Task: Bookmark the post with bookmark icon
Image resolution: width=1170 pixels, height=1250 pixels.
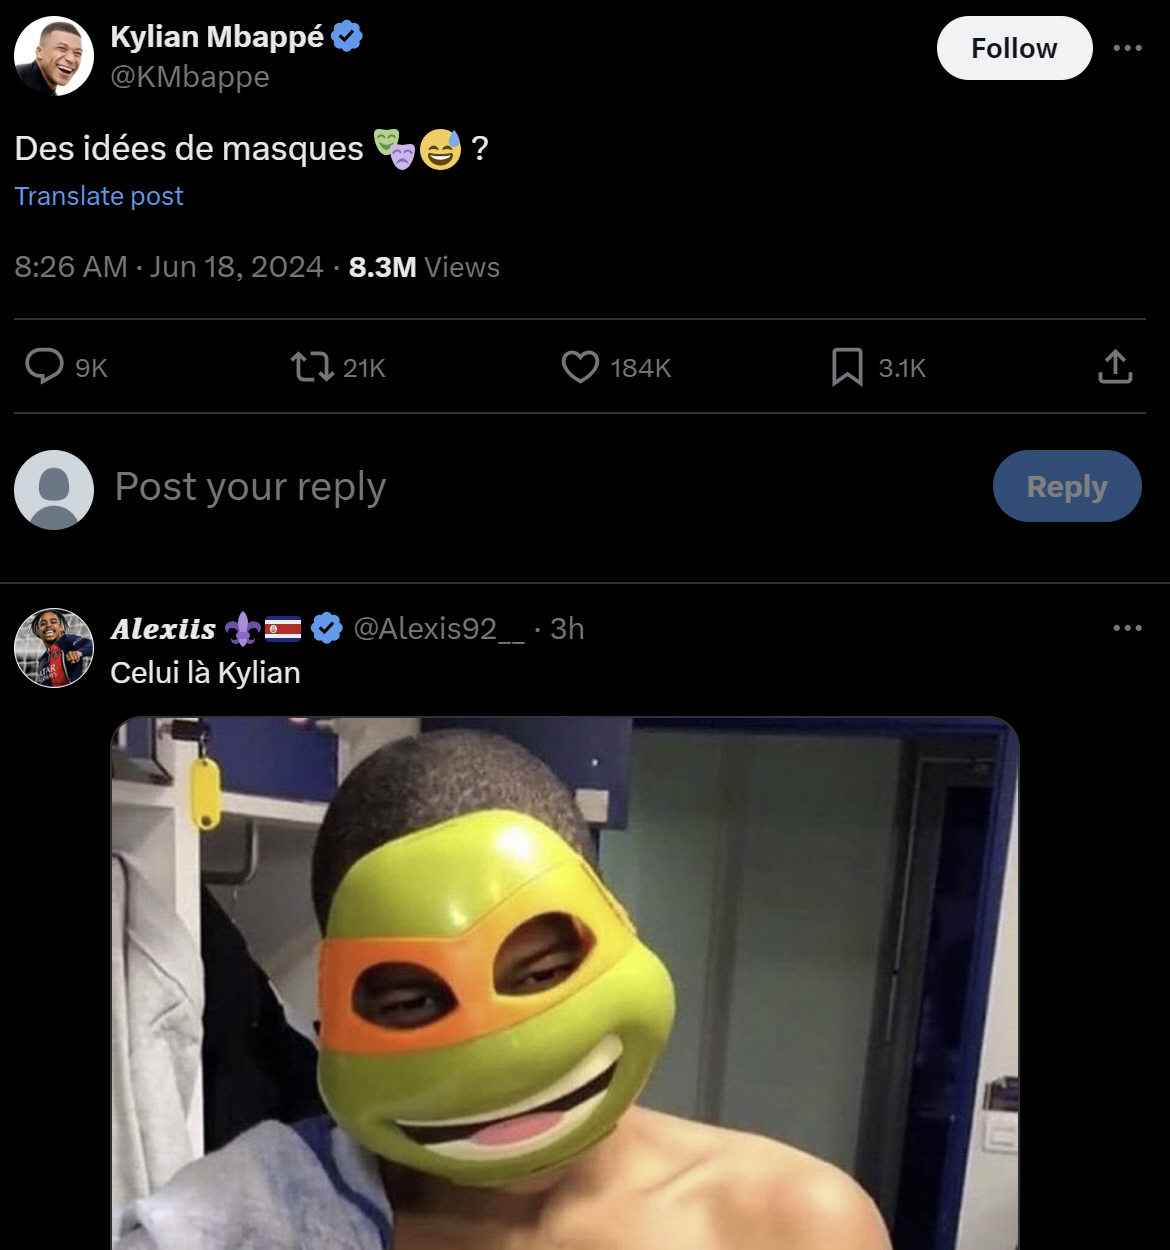Action: [847, 367]
